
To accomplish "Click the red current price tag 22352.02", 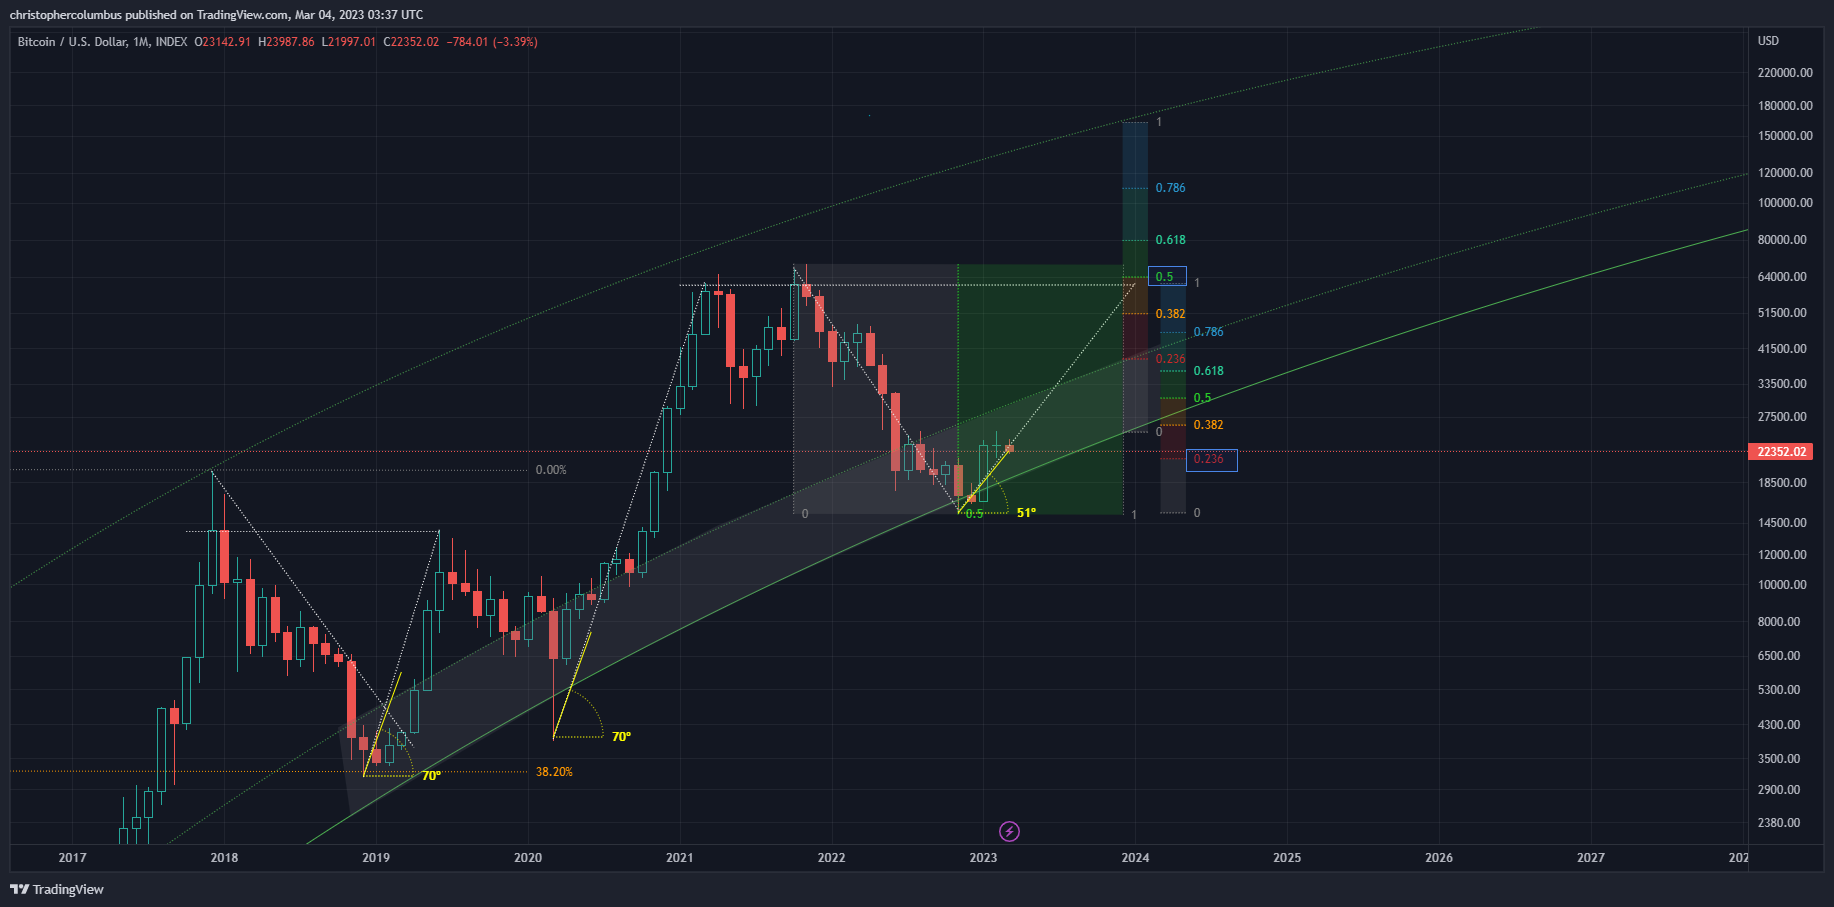I will point(1782,452).
